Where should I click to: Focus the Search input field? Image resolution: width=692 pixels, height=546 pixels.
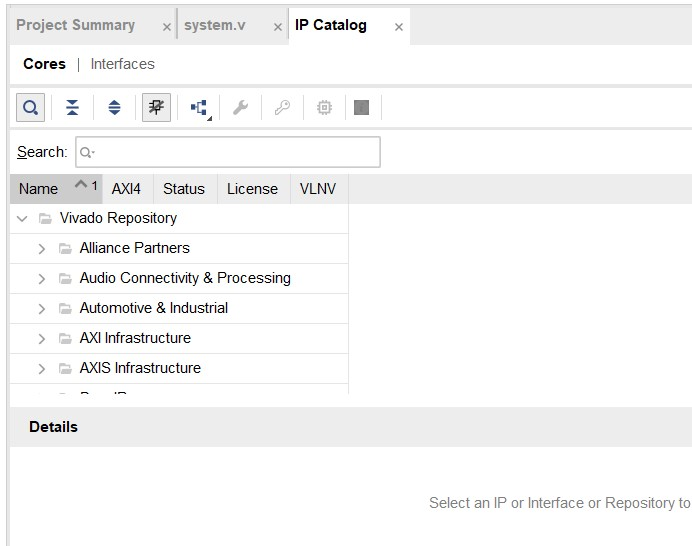pos(228,152)
